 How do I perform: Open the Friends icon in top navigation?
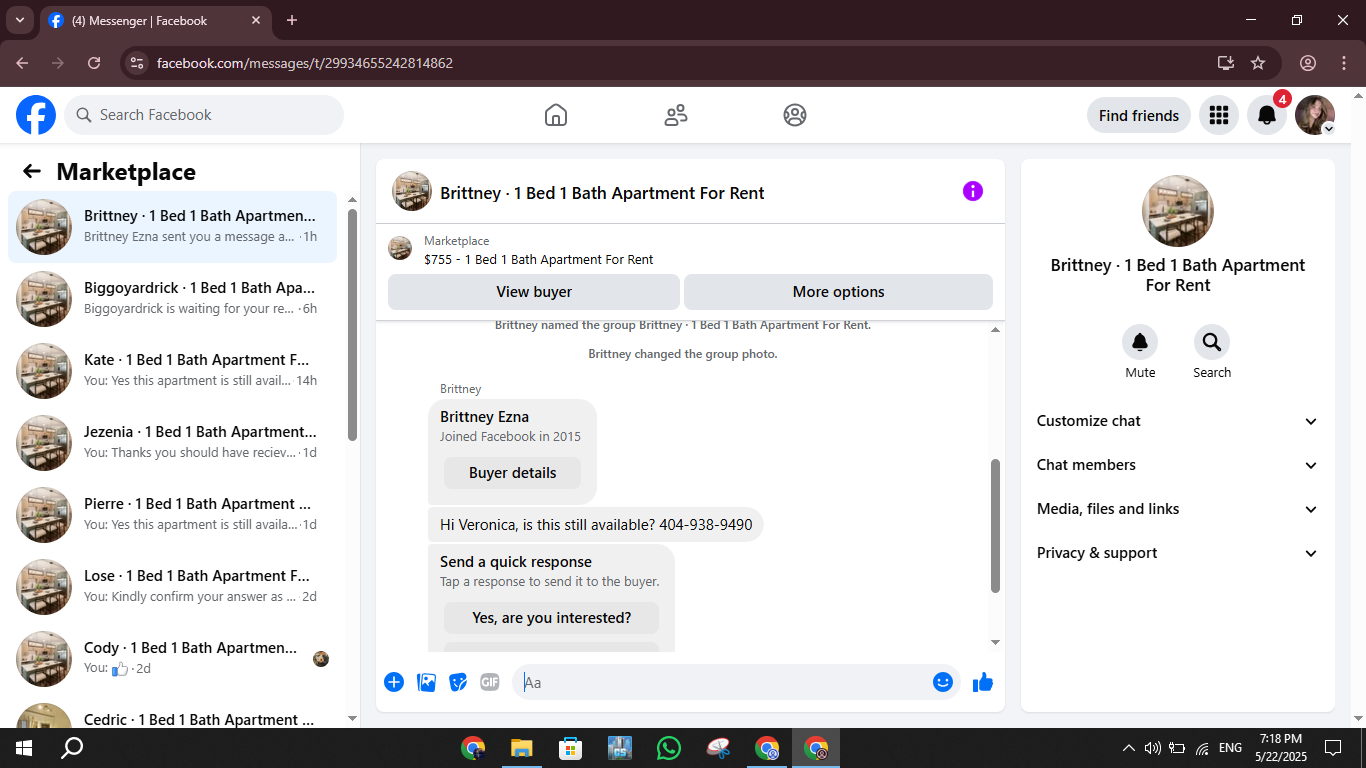click(x=676, y=115)
